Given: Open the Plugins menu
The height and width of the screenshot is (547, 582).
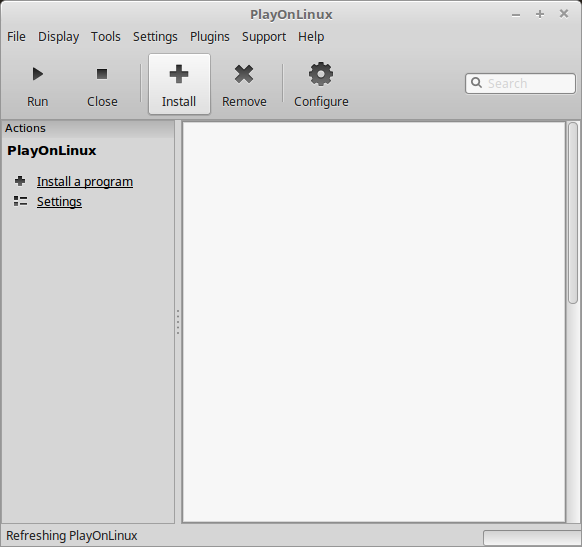Looking at the screenshot, I should 210,37.
